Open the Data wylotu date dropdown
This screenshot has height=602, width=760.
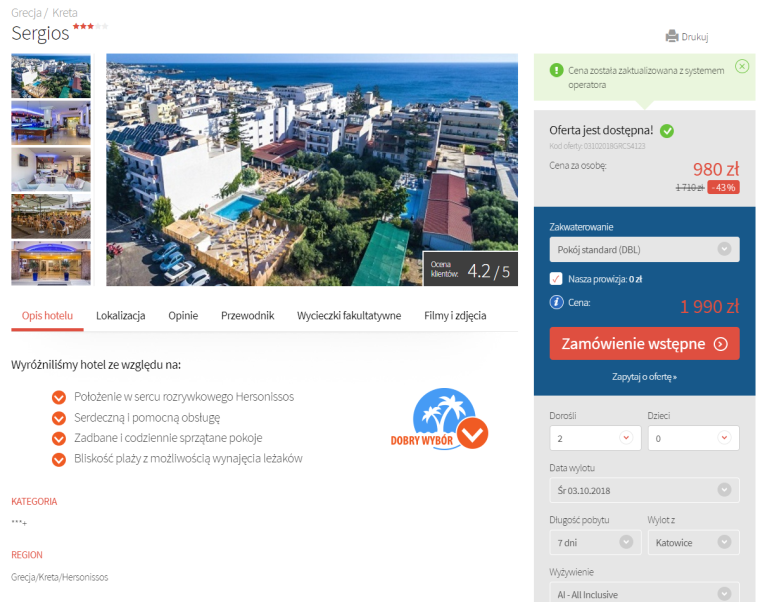click(644, 490)
